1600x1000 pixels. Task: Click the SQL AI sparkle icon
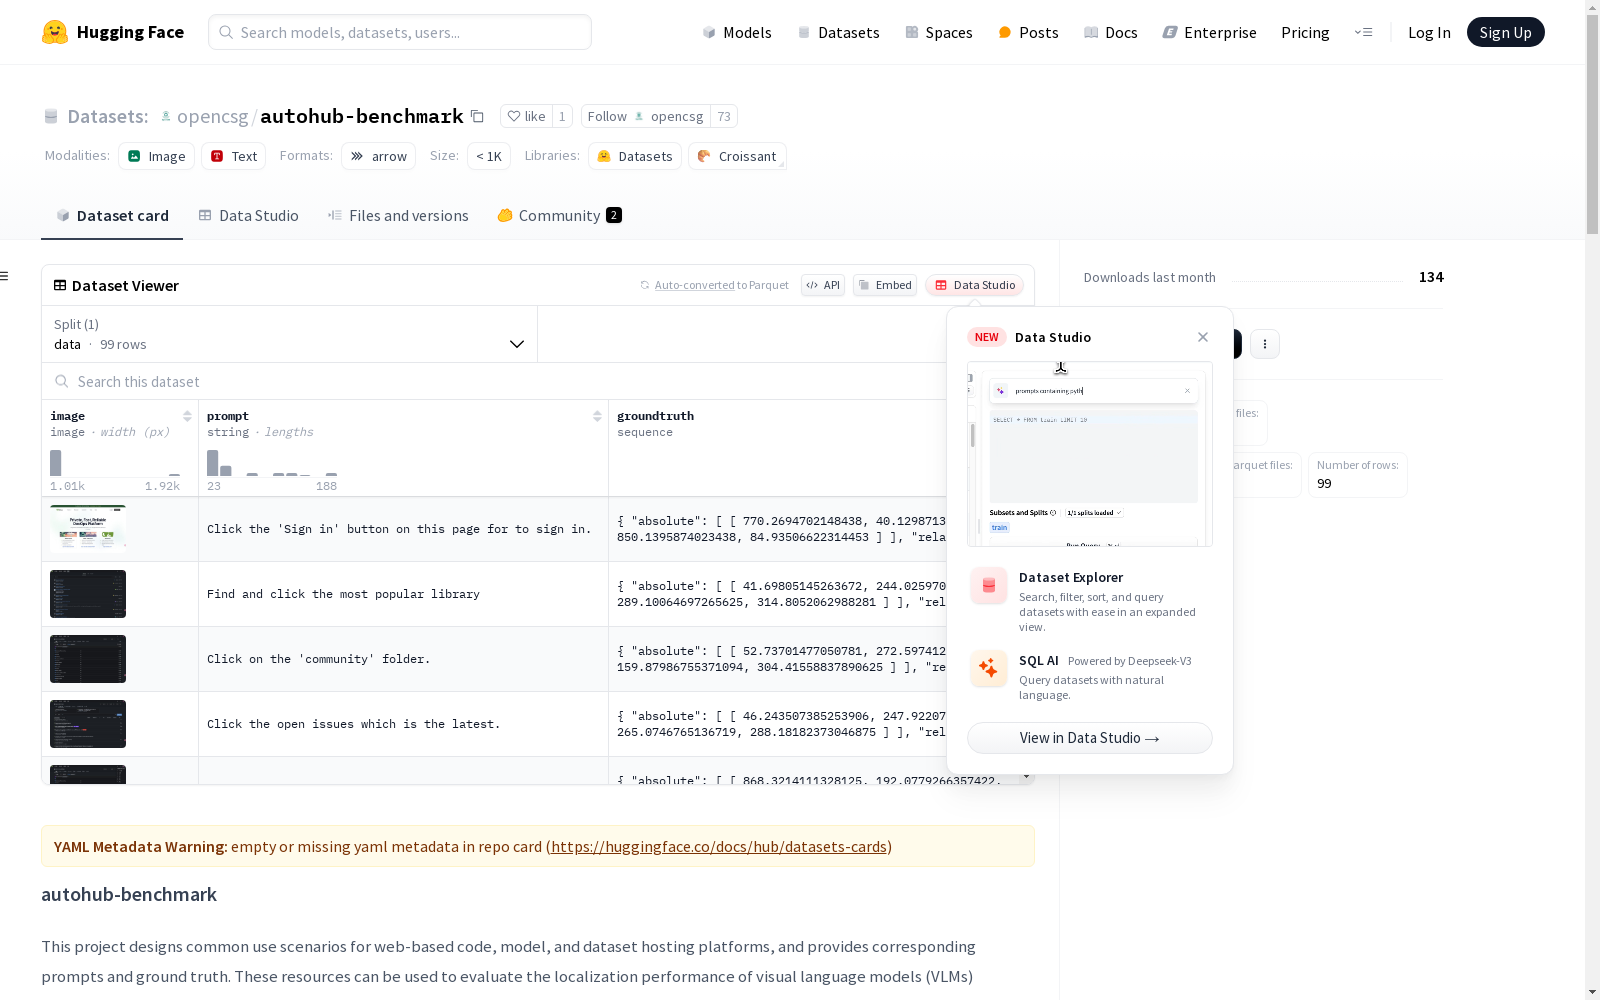click(x=989, y=668)
